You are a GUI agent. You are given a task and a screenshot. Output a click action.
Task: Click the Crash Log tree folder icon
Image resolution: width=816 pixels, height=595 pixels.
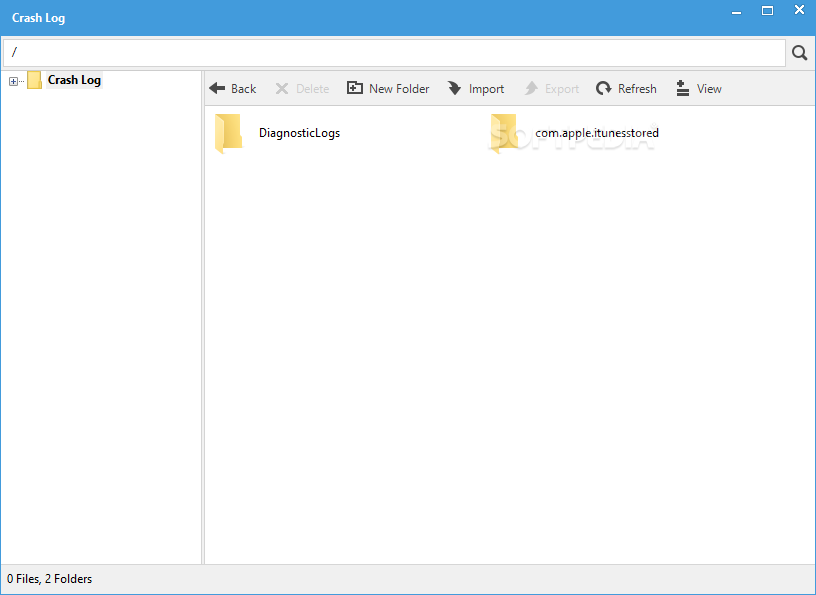pyautogui.click(x=34, y=80)
